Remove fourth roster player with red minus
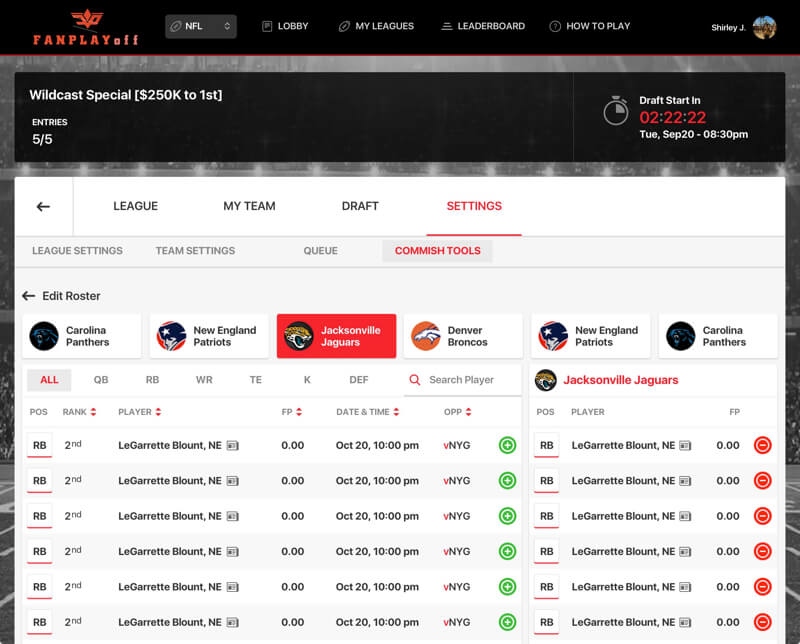 [x=762, y=551]
